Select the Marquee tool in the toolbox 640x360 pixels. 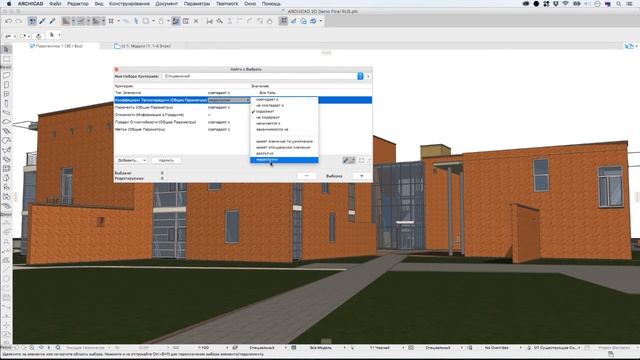[6, 60]
